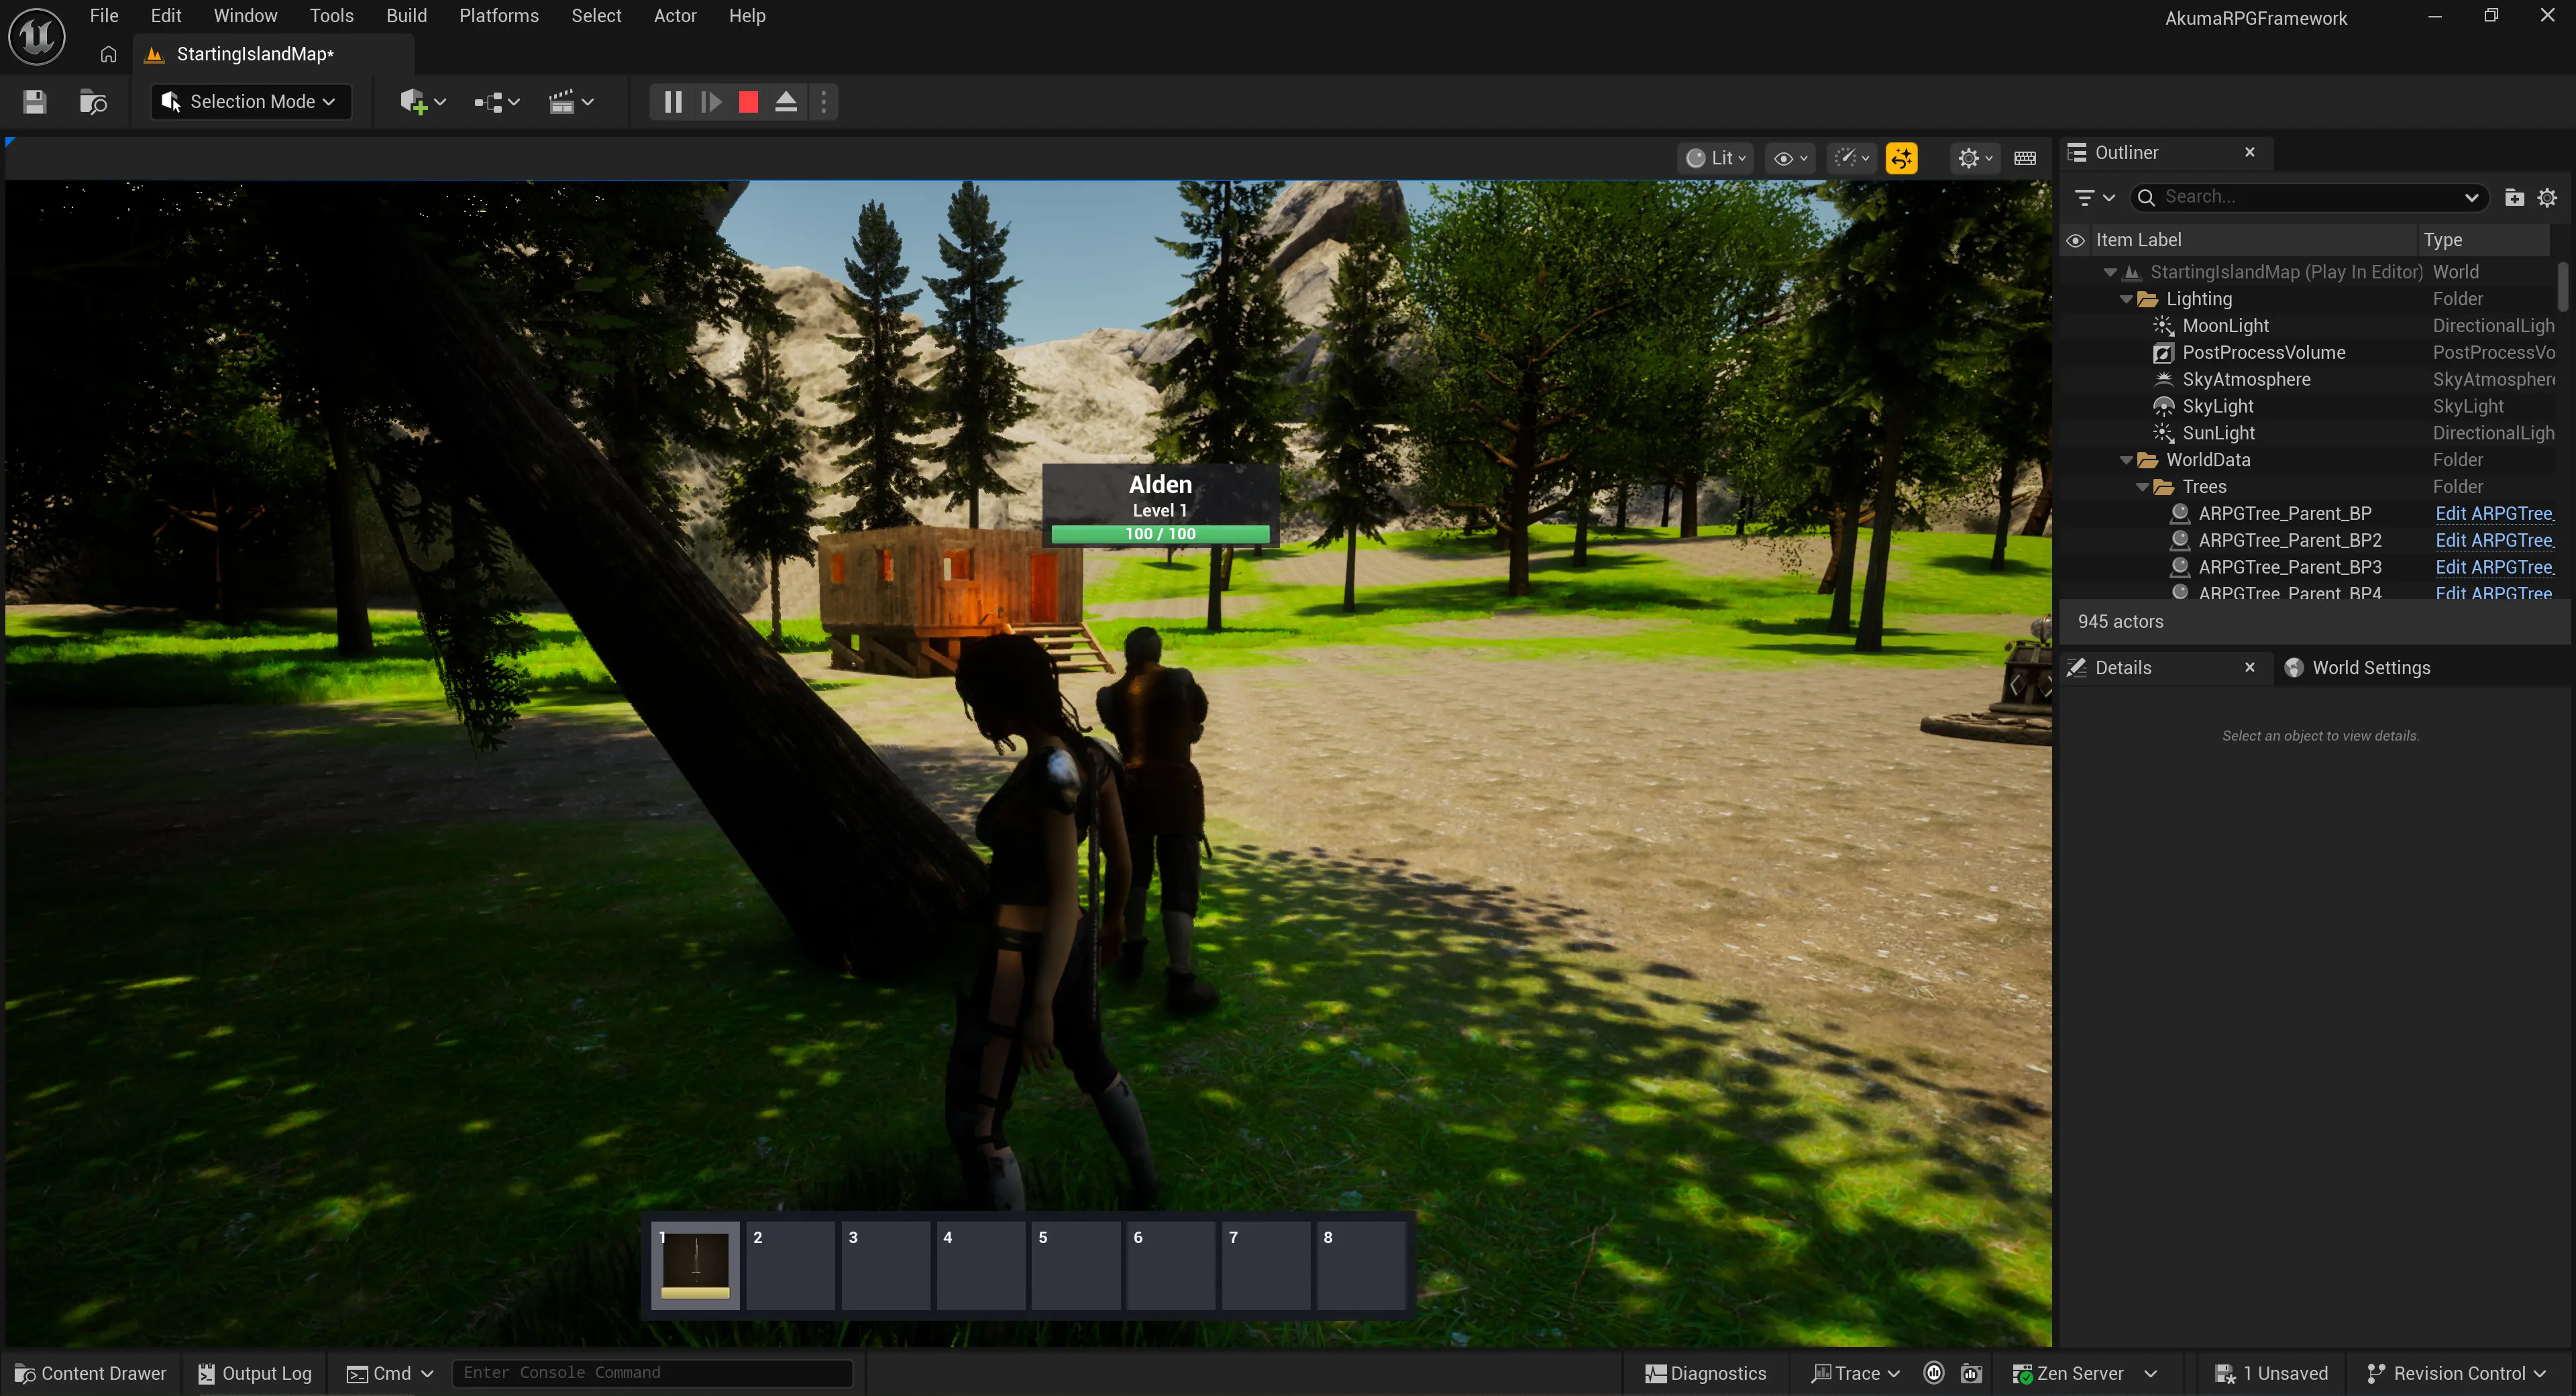Open the Edit menu
The height and width of the screenshot is (1396, 2576).
(166, 16)
